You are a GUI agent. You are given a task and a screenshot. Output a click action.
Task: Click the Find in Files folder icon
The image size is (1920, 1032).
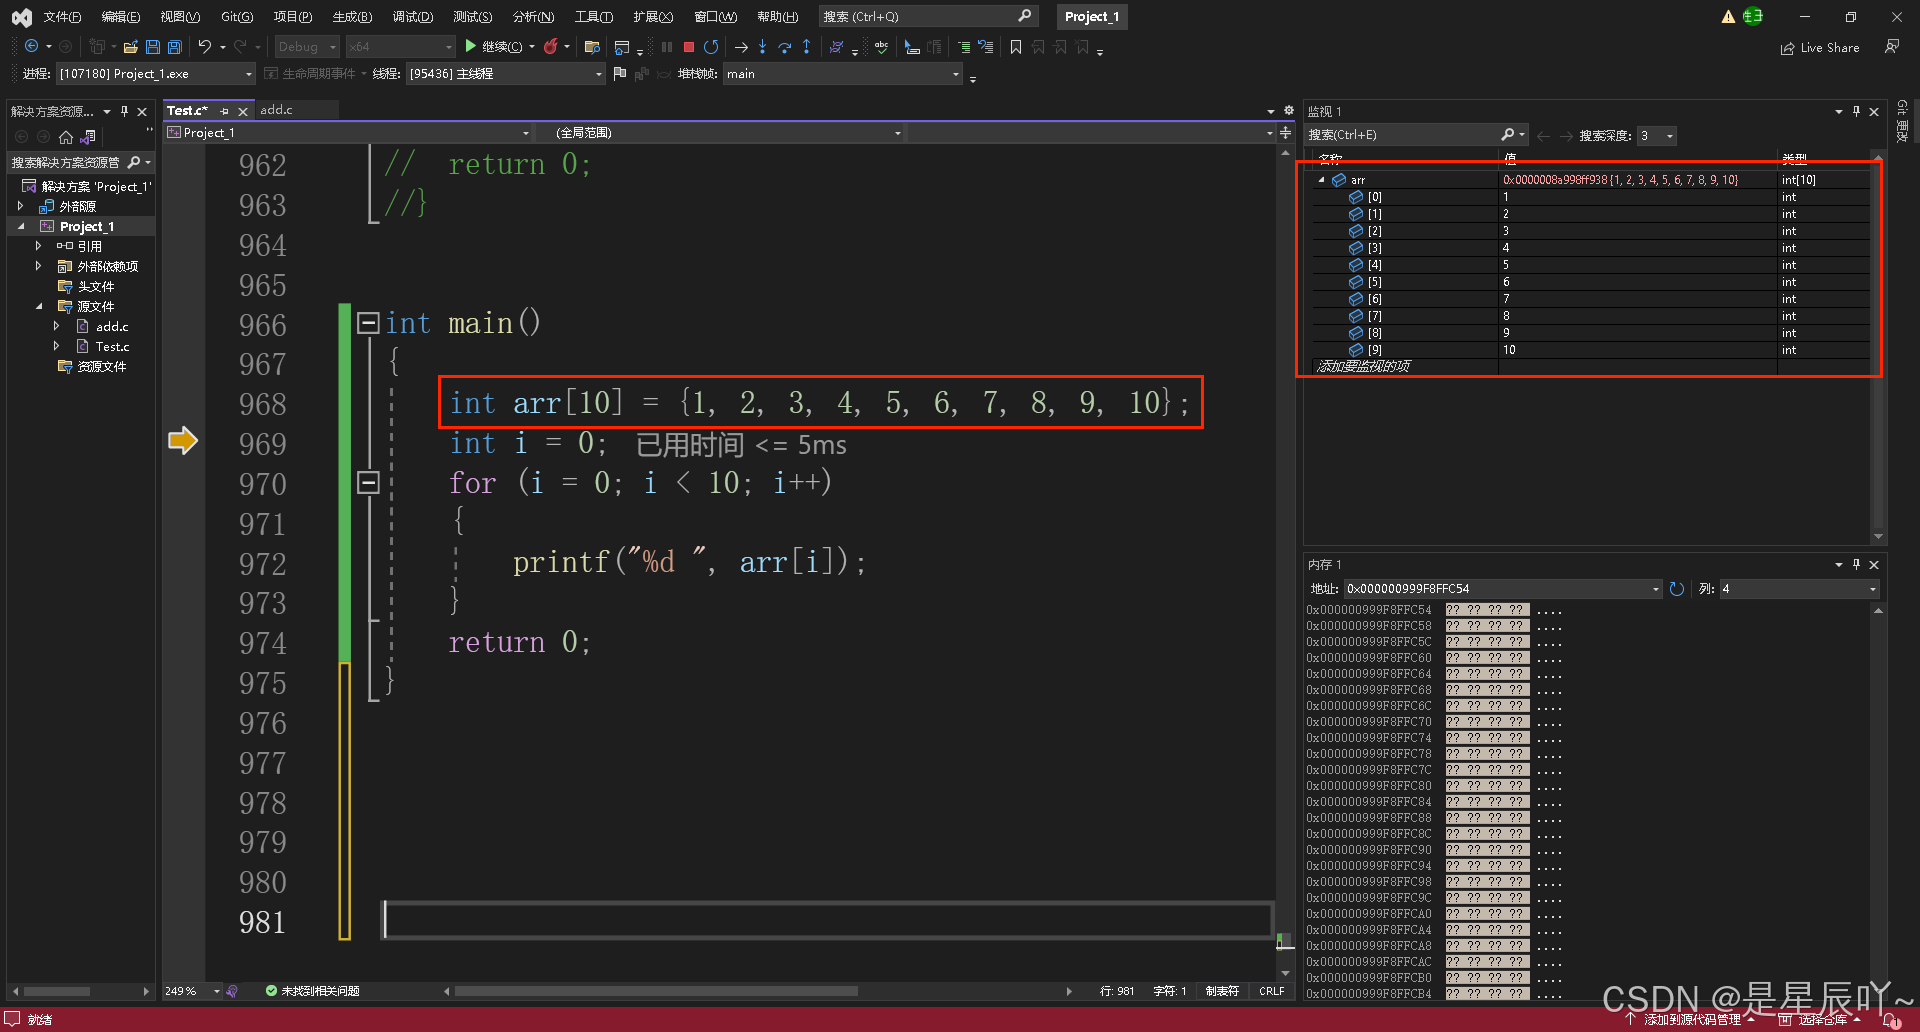pos(592,47)
